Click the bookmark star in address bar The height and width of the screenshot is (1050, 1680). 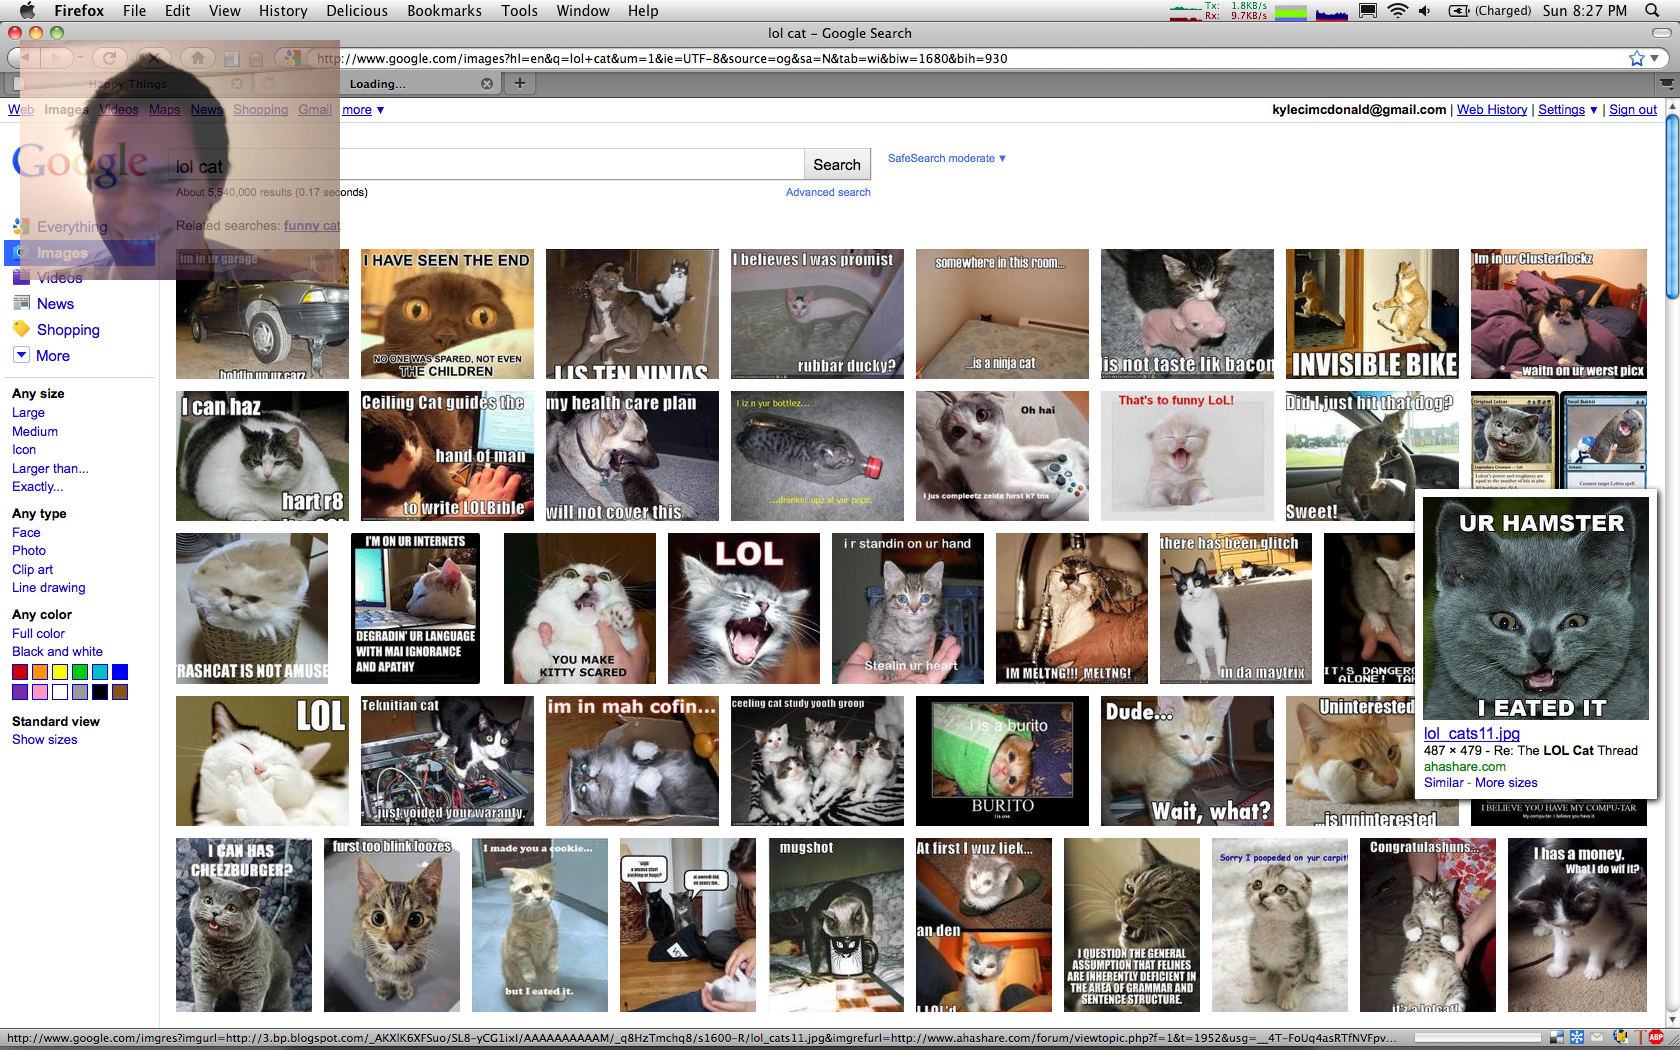pos(1636,59)
